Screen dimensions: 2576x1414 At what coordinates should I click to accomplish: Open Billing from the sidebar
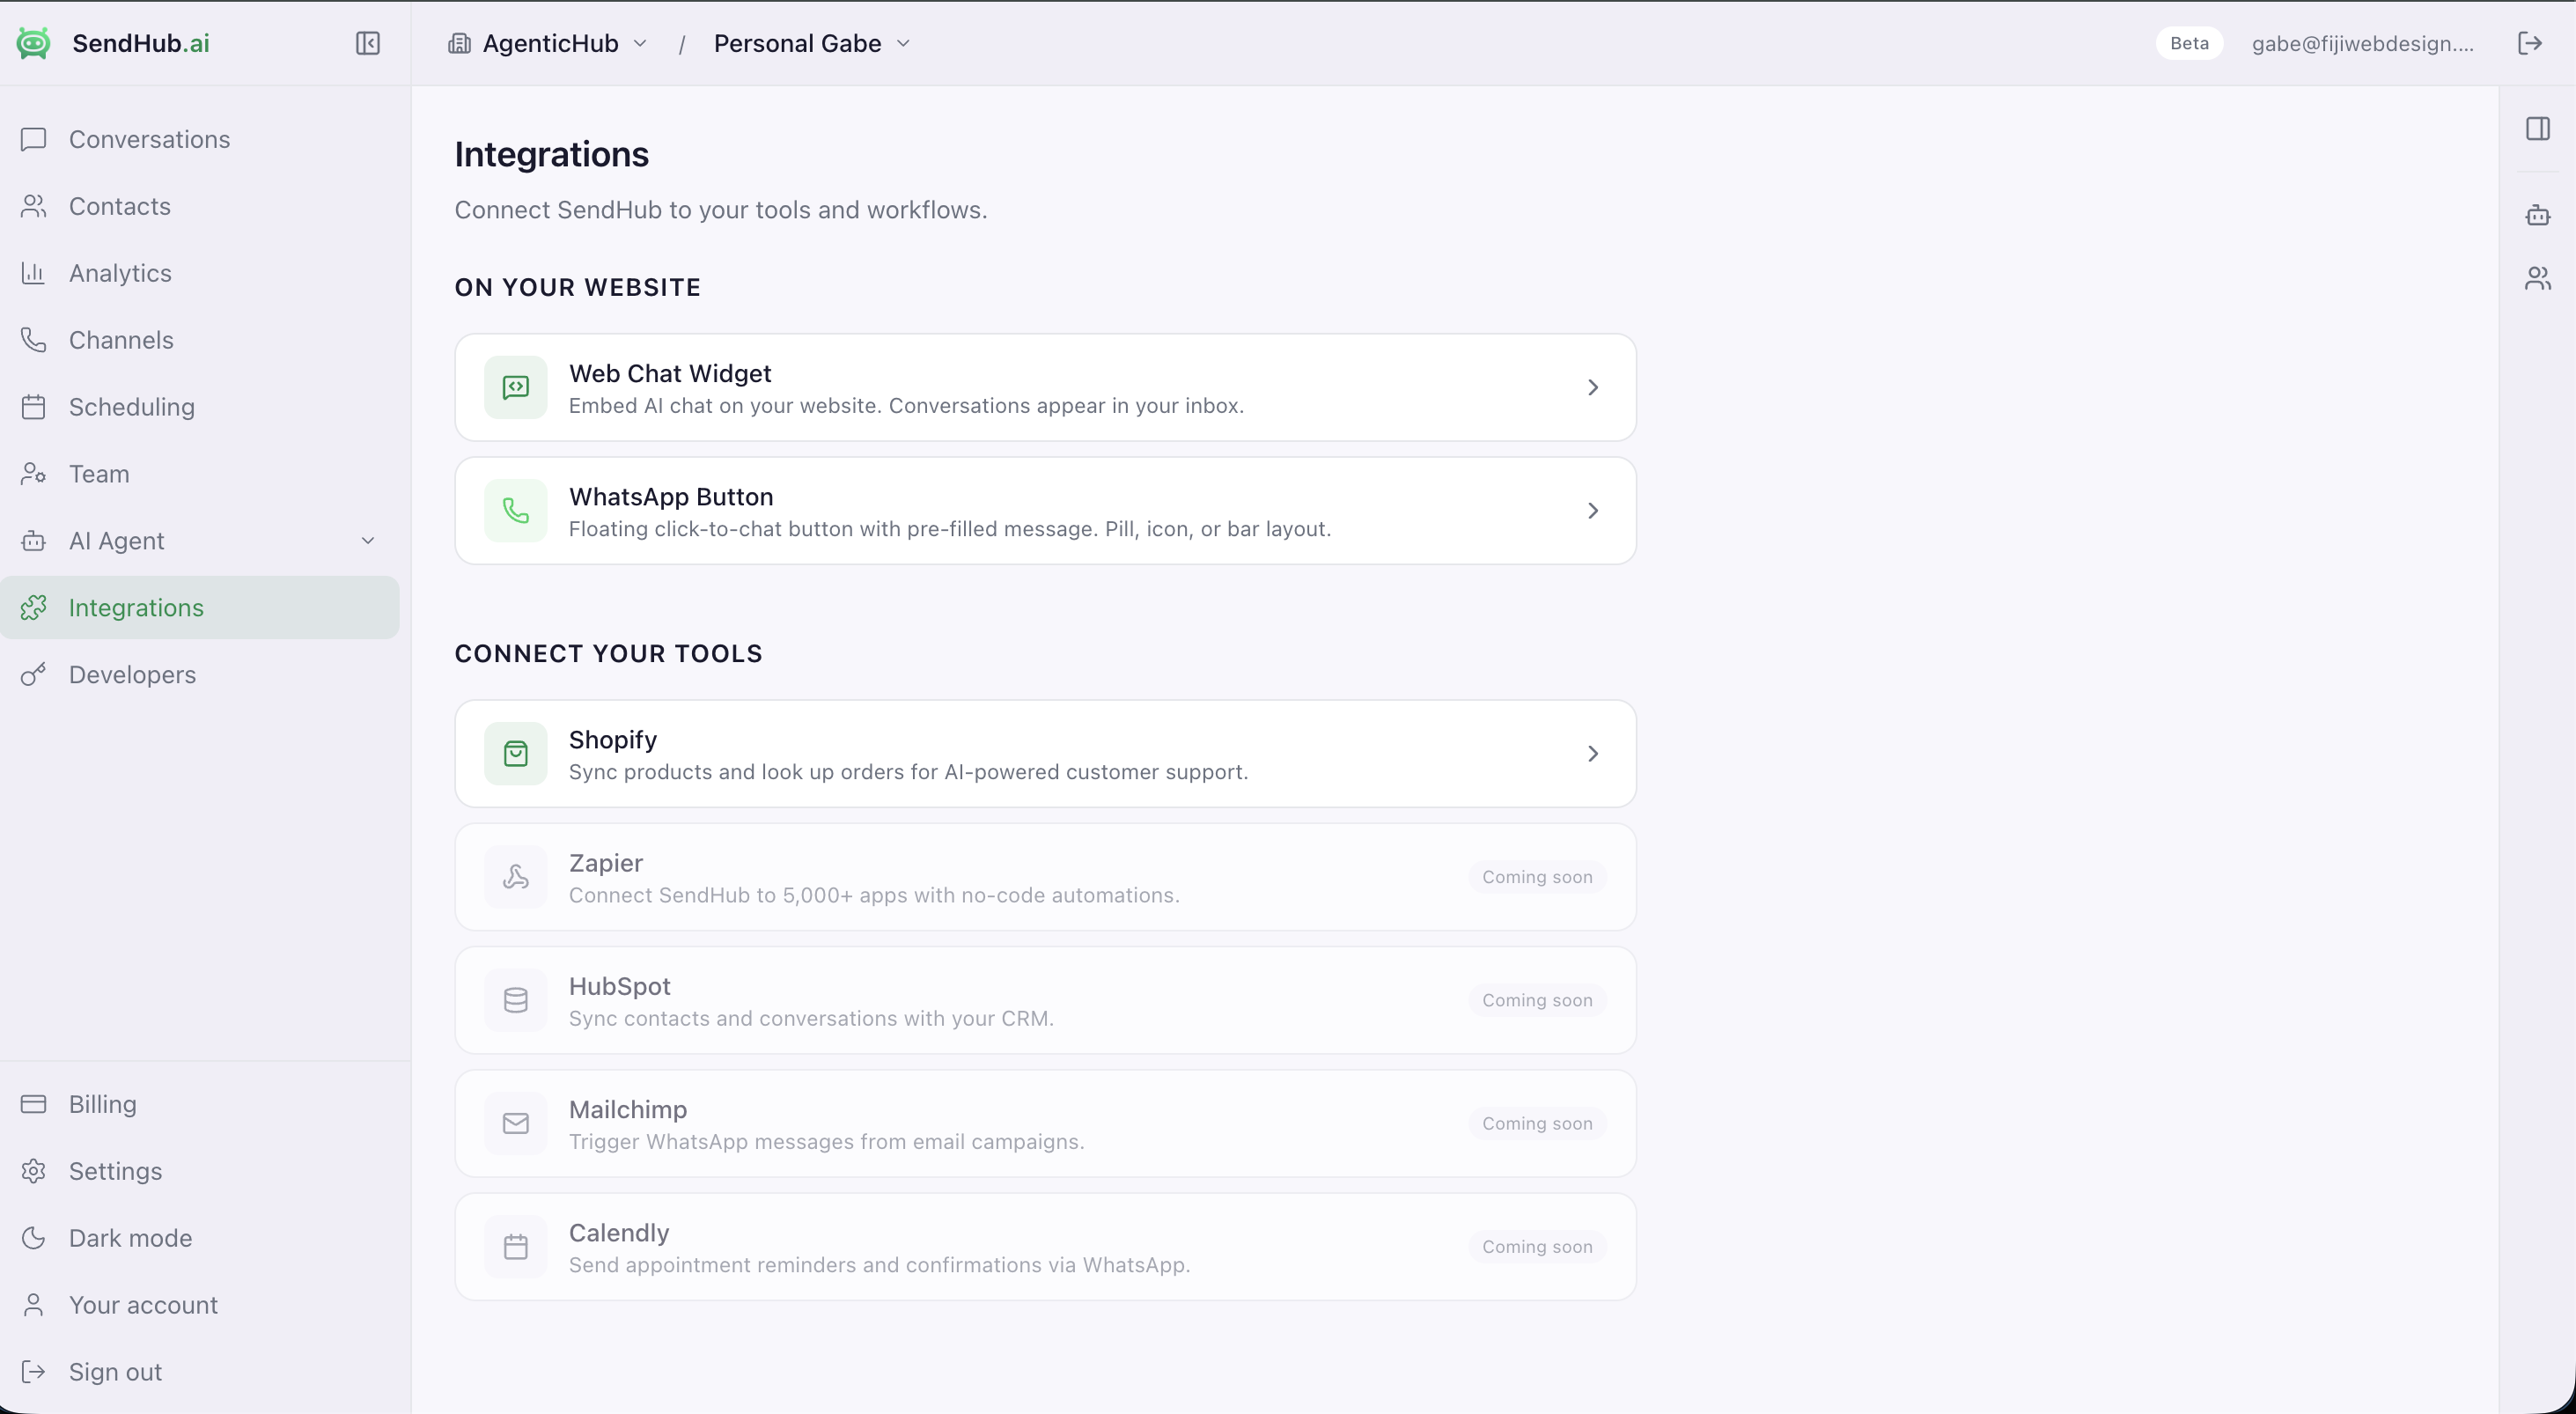200,1104
